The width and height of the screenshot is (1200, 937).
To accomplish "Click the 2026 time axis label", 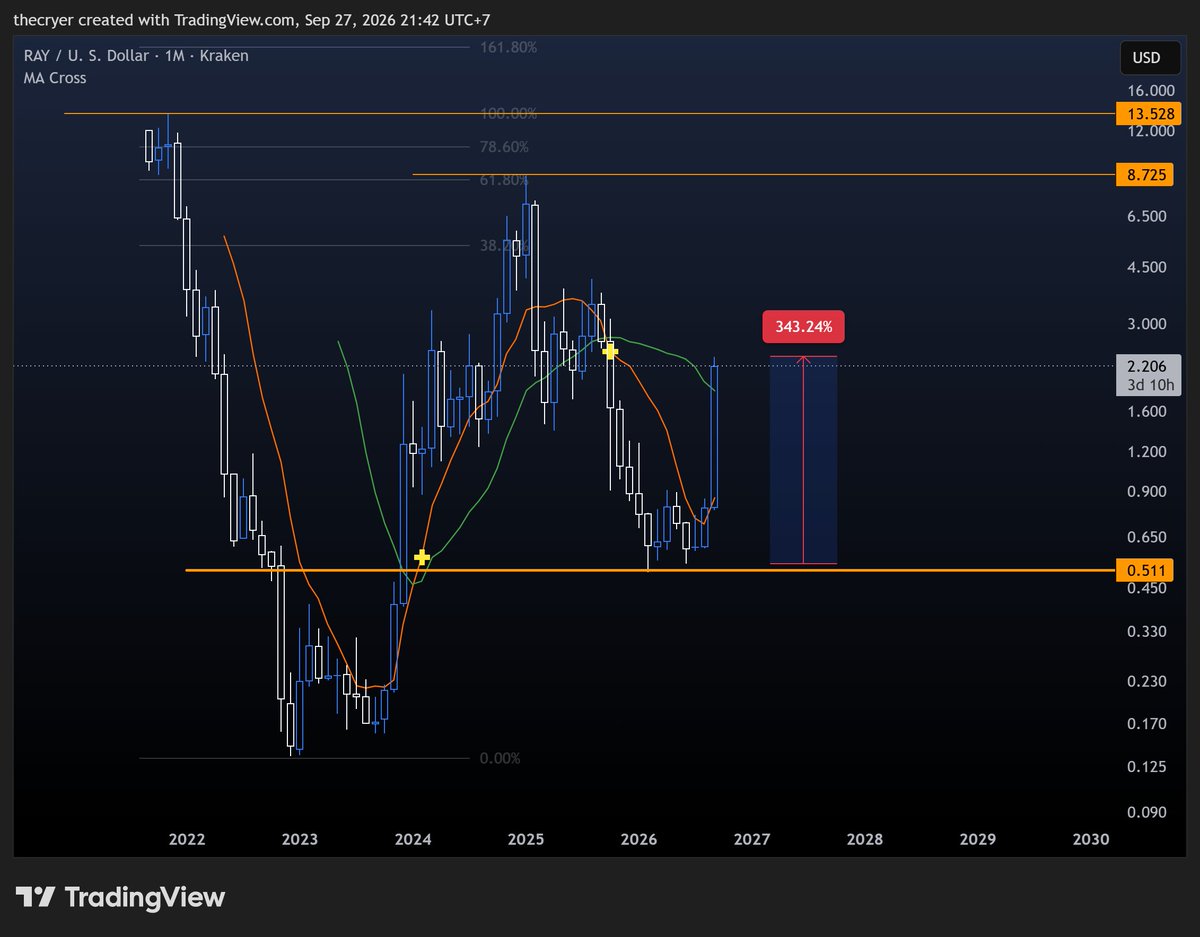I will (639, 839).
